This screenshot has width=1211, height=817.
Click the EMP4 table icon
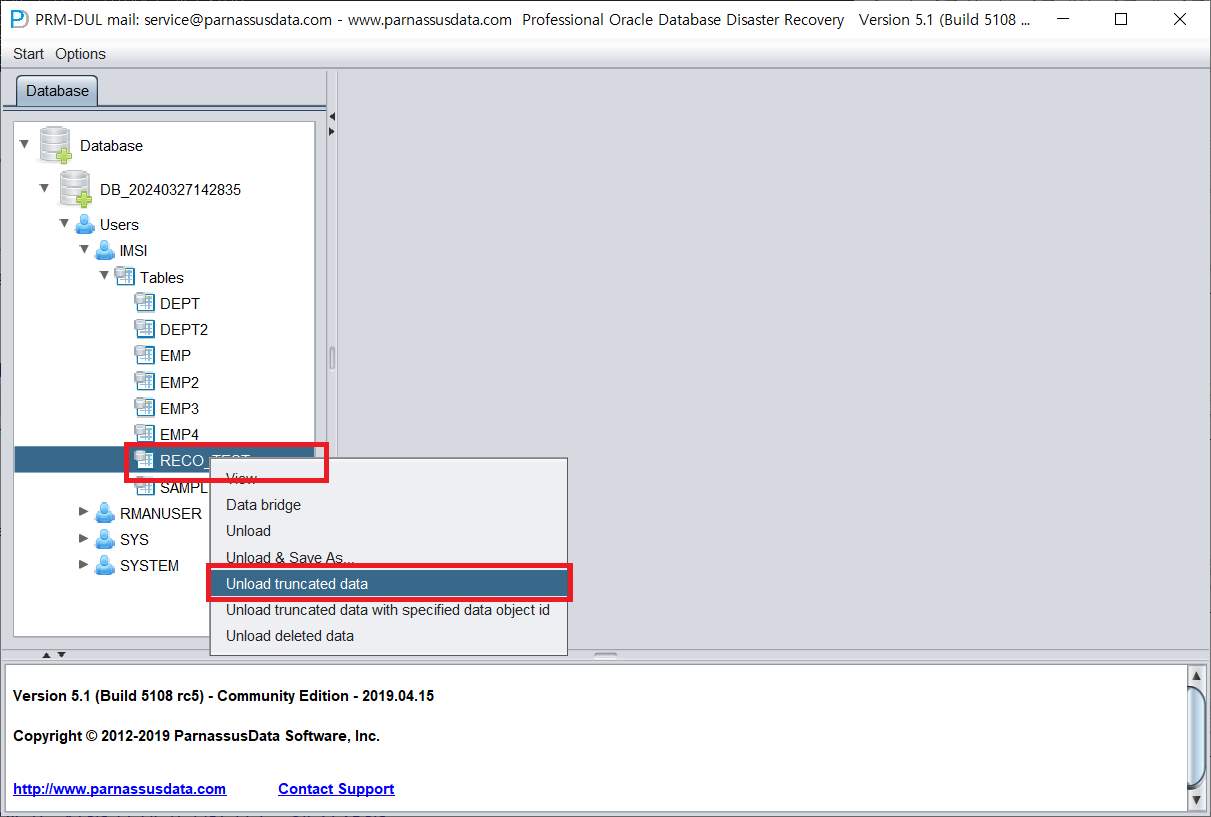[x=144, y=434]
